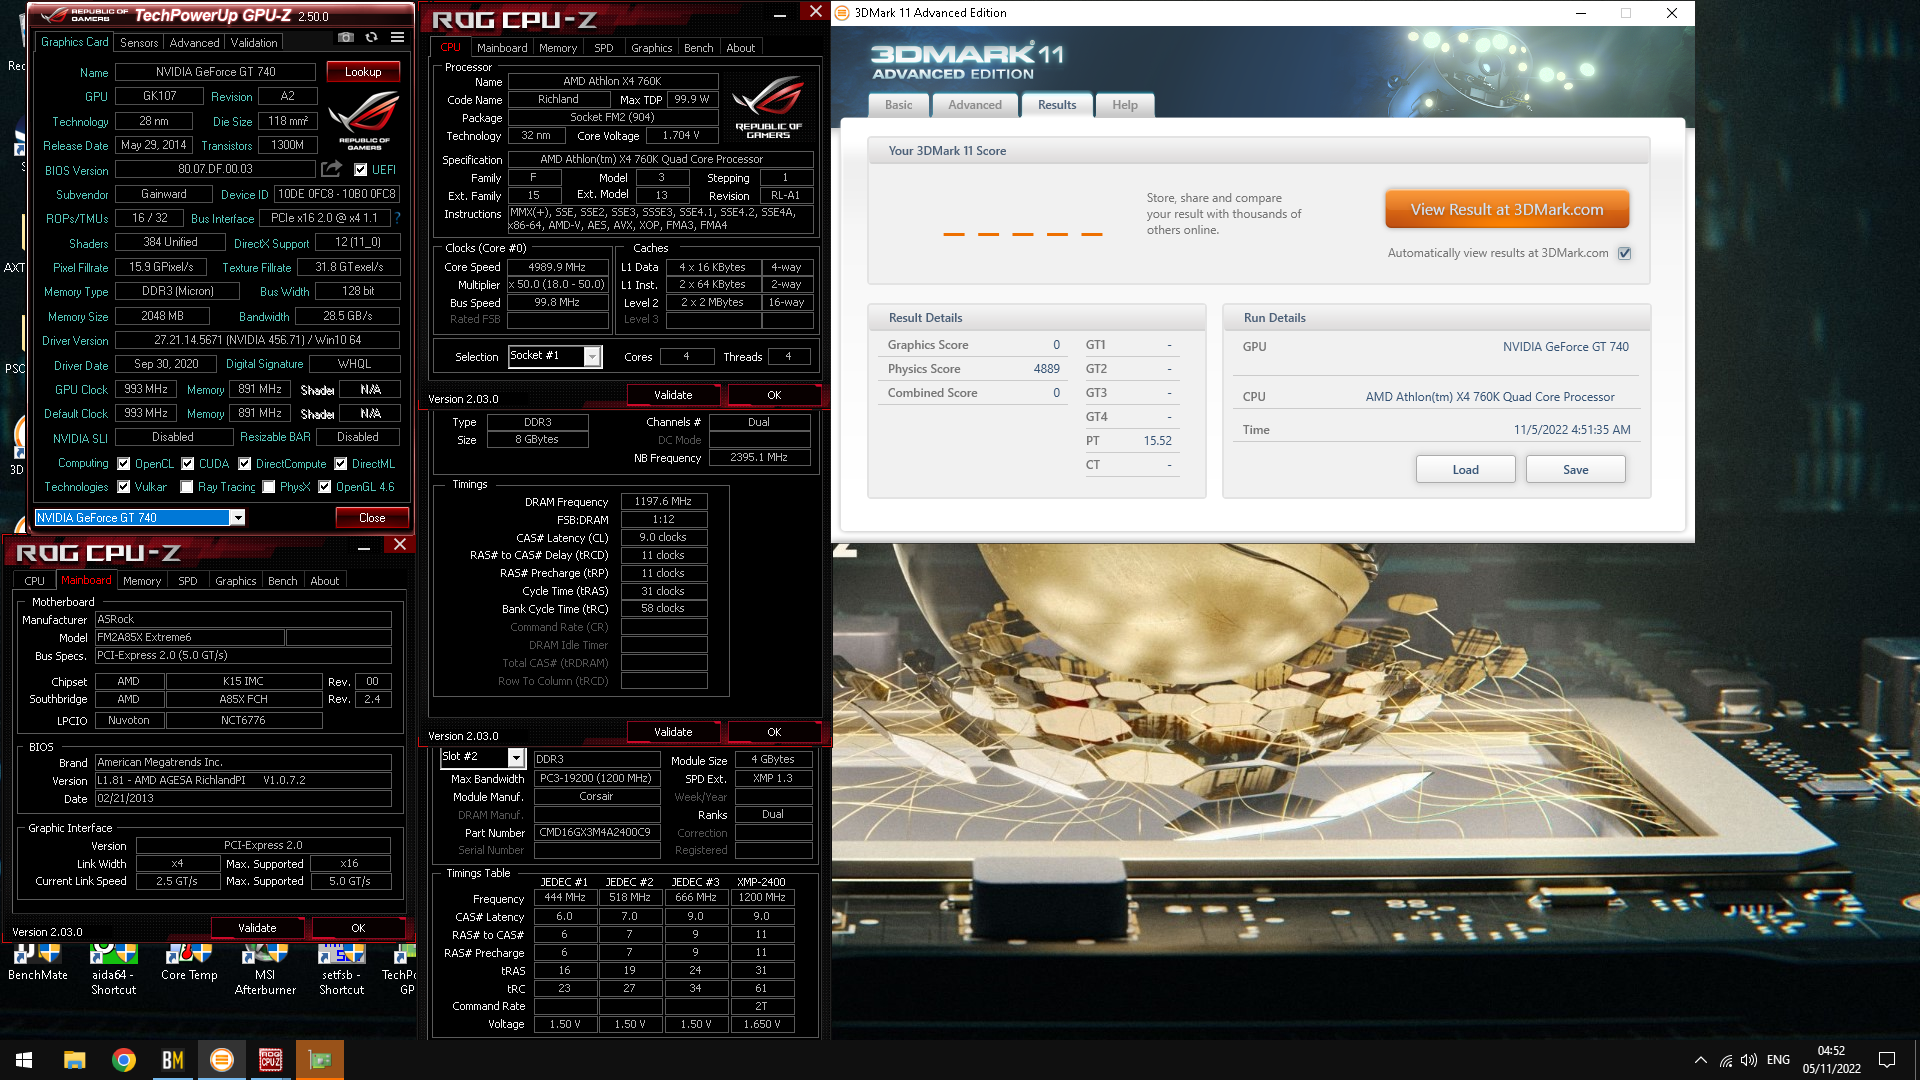Toggle the Ray Tracing checkbox
The height and width of the screenshot is (1080, 1920).
click(187, 487)
